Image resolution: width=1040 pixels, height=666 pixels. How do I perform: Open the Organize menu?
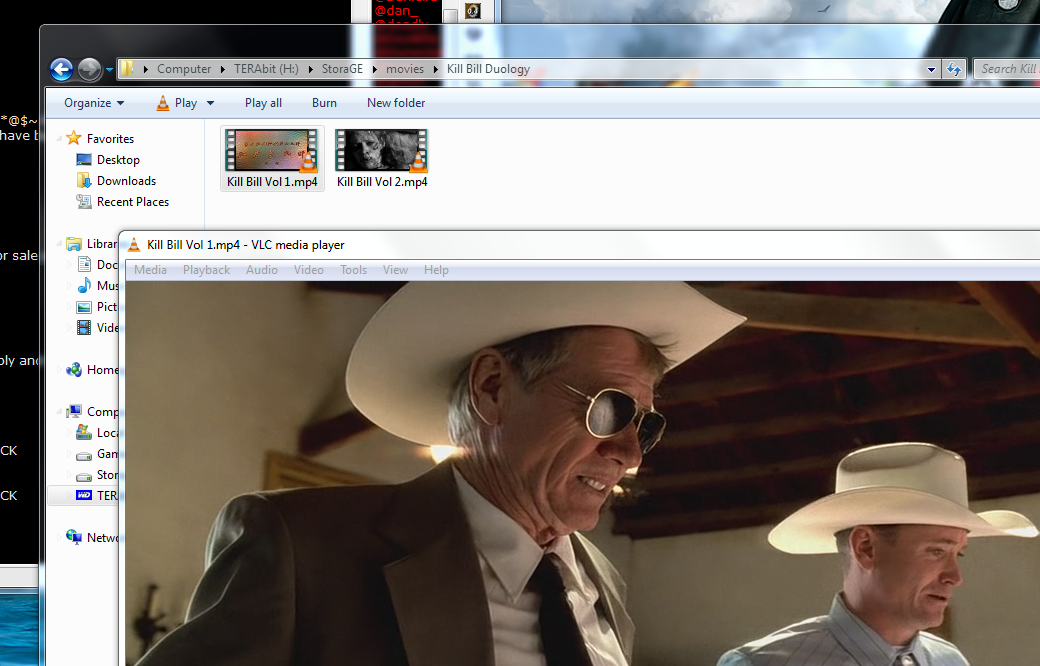[x=94, y=103]
